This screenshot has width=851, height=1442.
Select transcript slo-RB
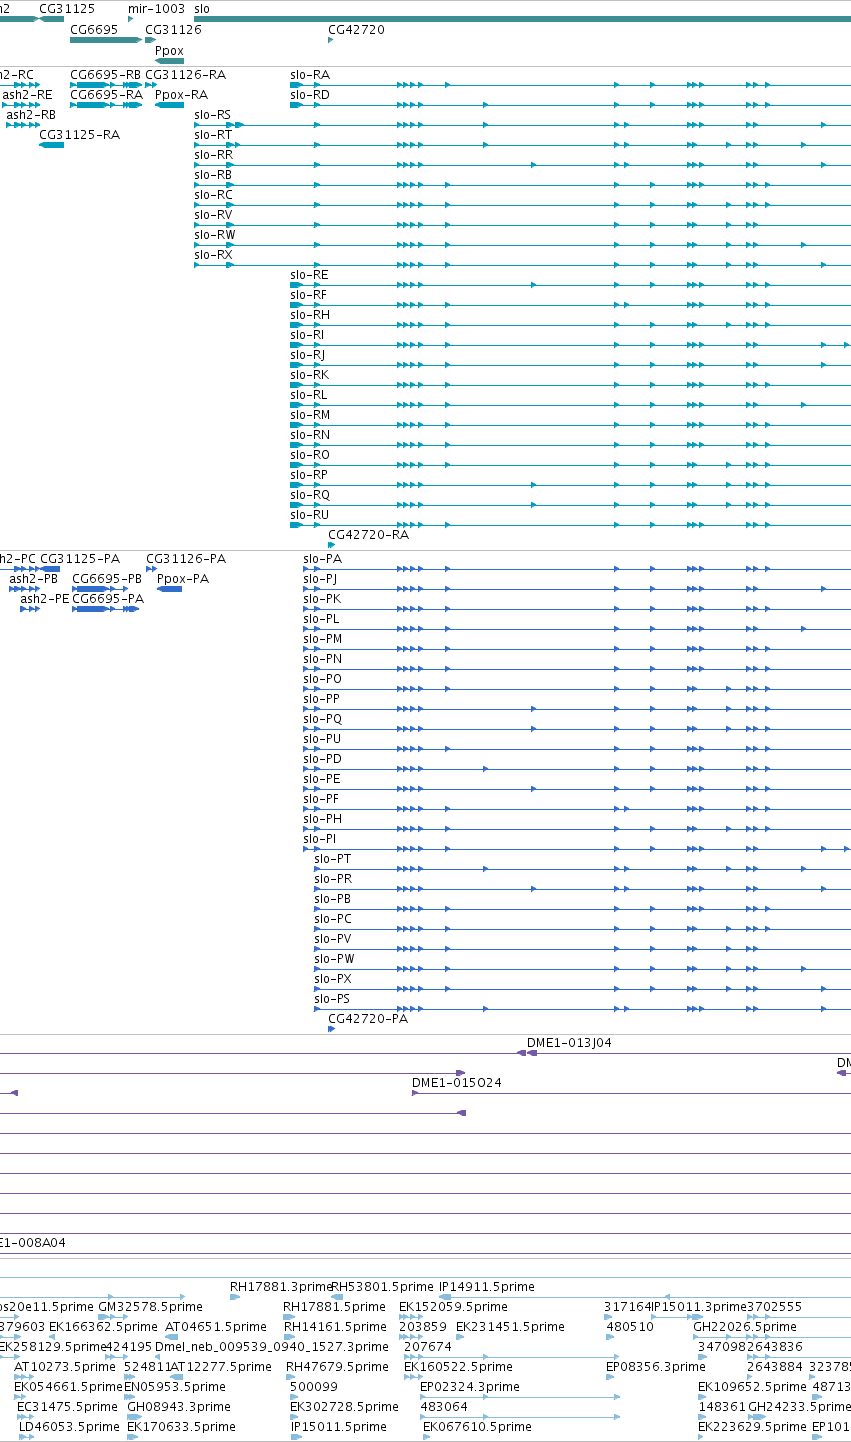click(x=213, y=175)
